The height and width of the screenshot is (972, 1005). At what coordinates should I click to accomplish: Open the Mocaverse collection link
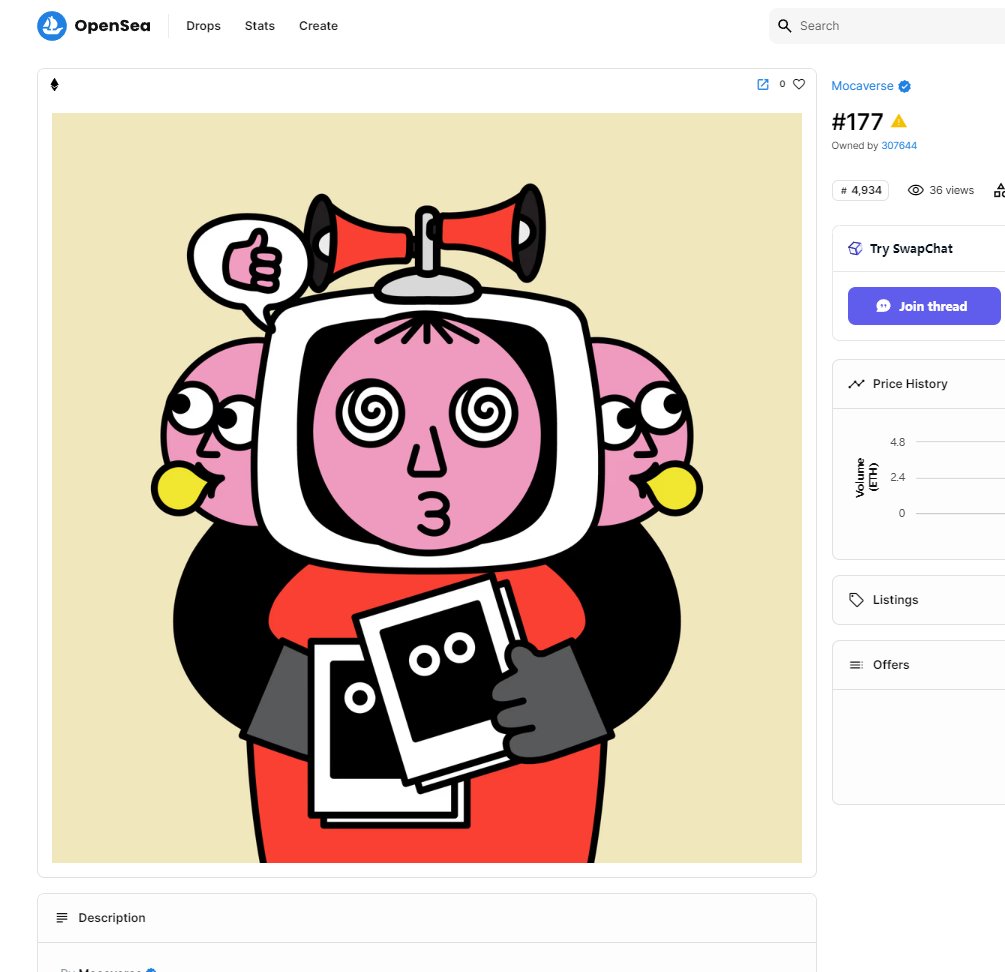tap(862, 86)
